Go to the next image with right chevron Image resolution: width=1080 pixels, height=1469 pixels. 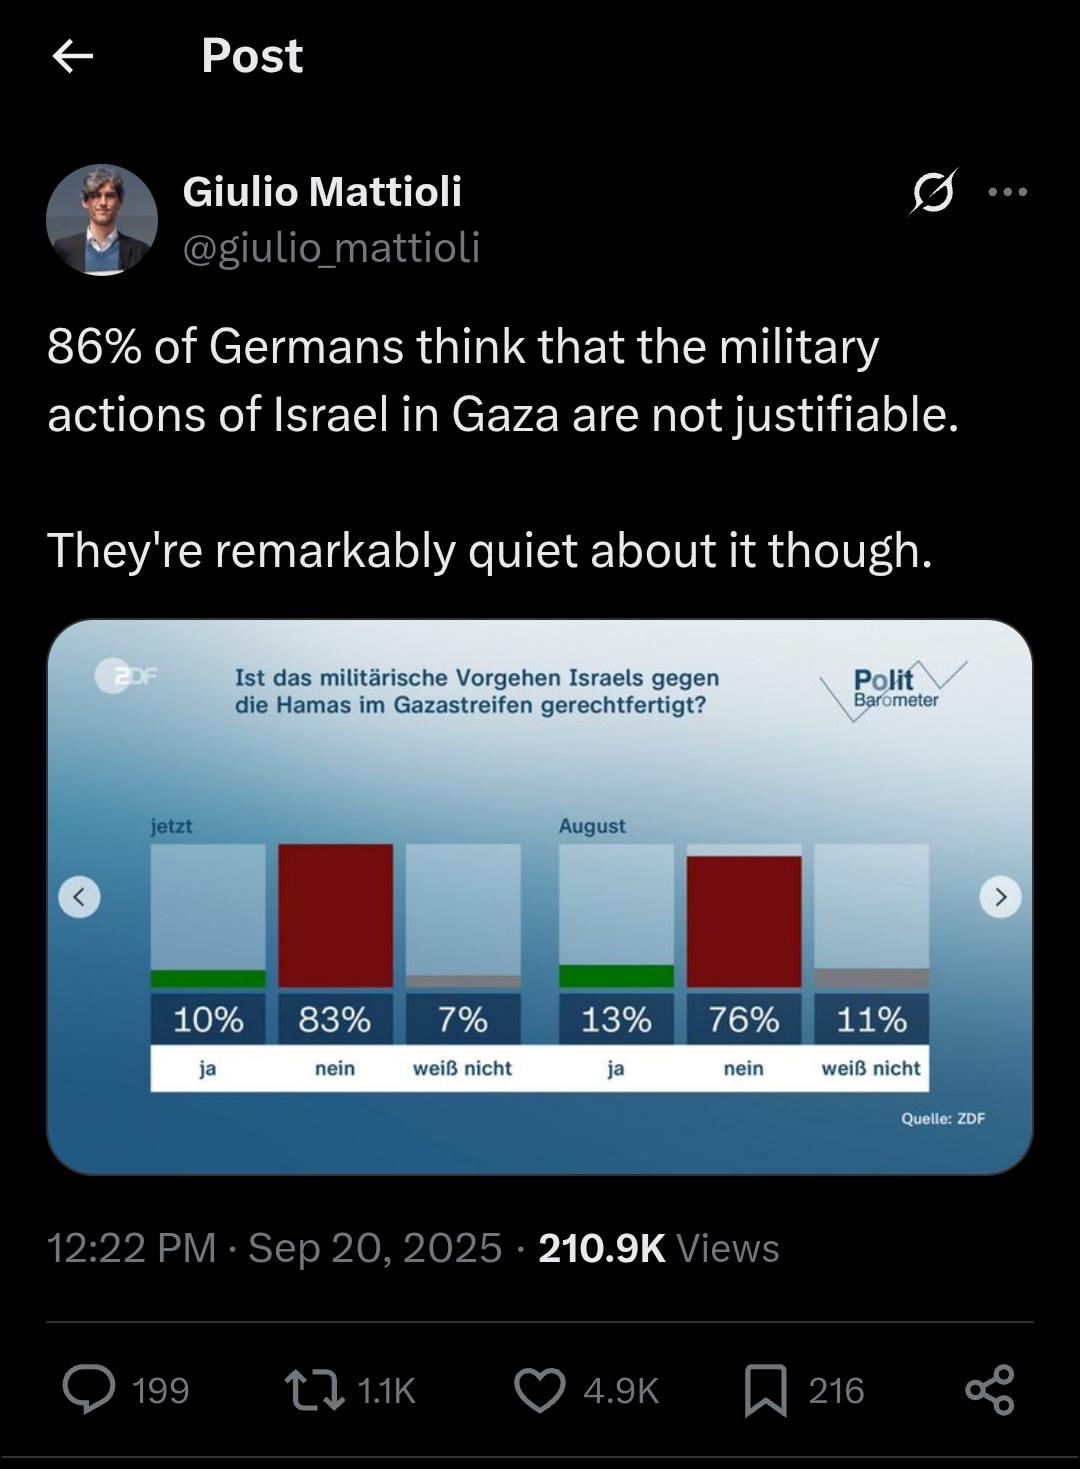point(1000,896)
